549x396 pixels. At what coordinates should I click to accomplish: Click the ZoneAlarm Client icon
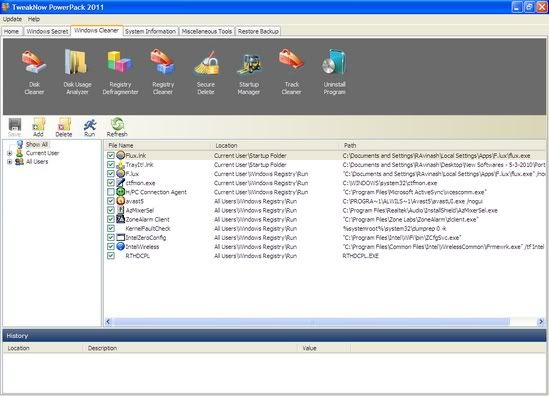click(120, 219)
